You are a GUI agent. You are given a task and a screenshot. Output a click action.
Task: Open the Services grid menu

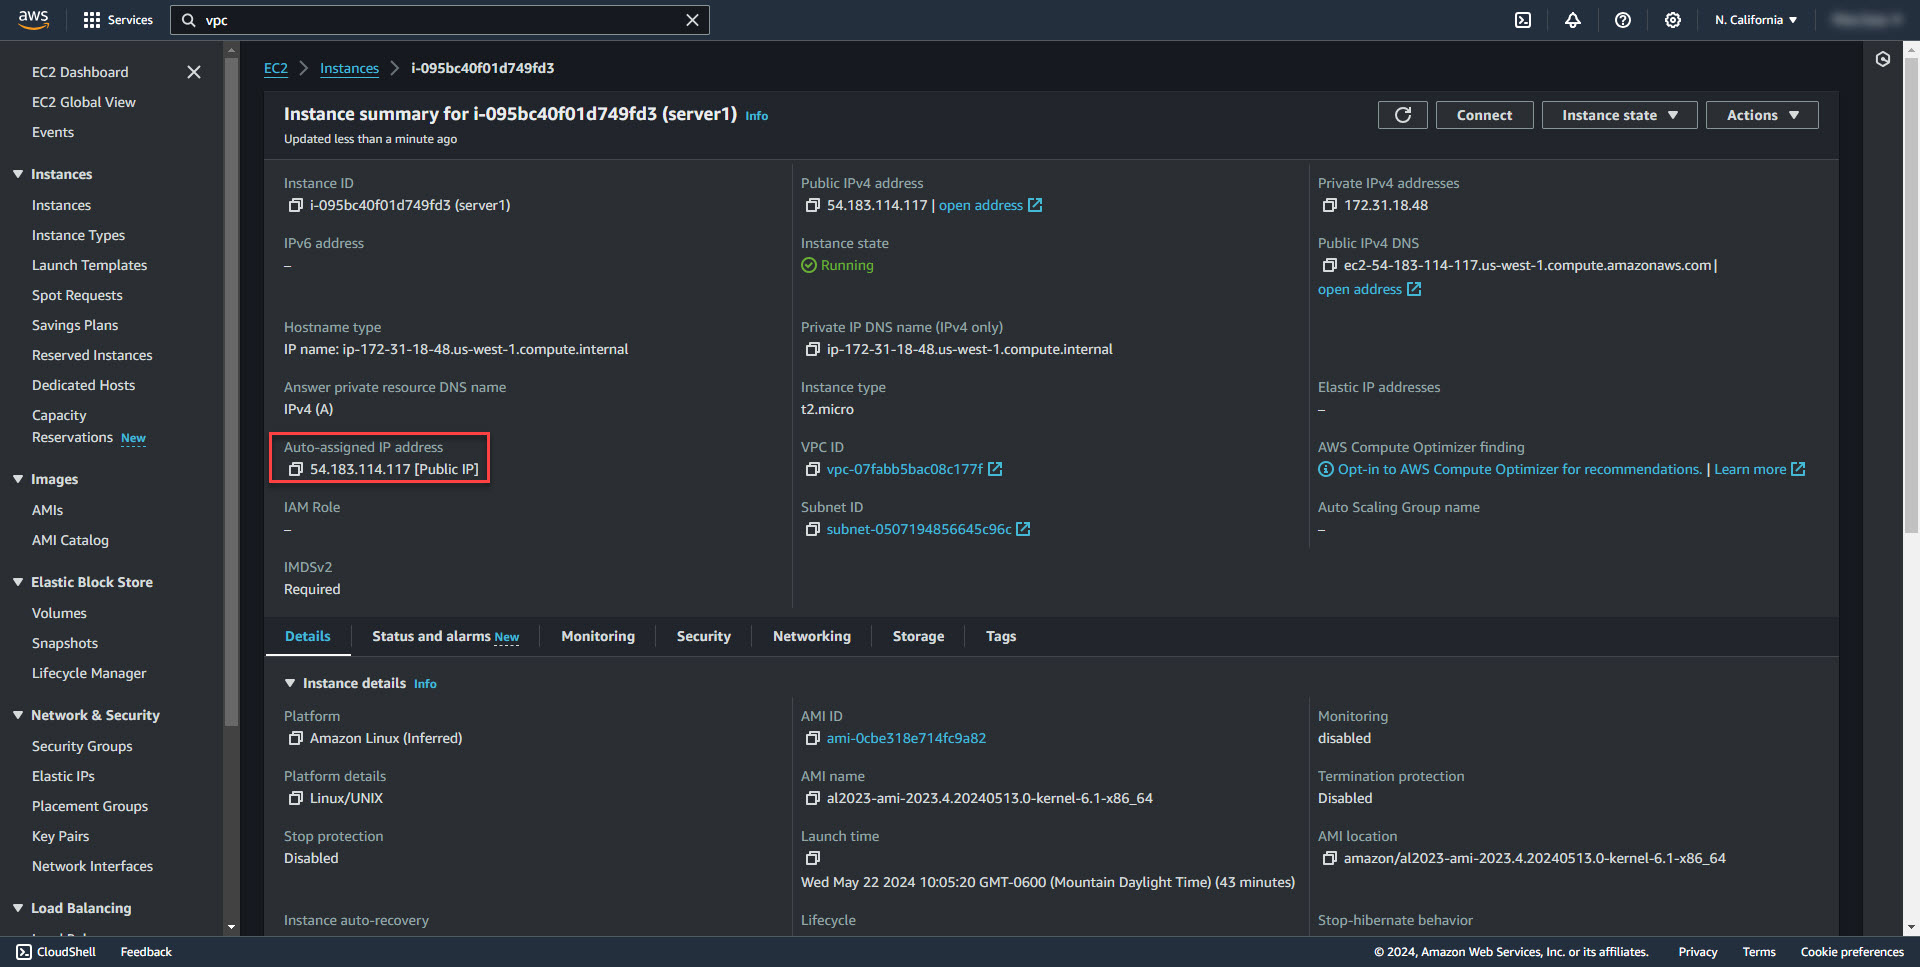(x=118, y=20)
